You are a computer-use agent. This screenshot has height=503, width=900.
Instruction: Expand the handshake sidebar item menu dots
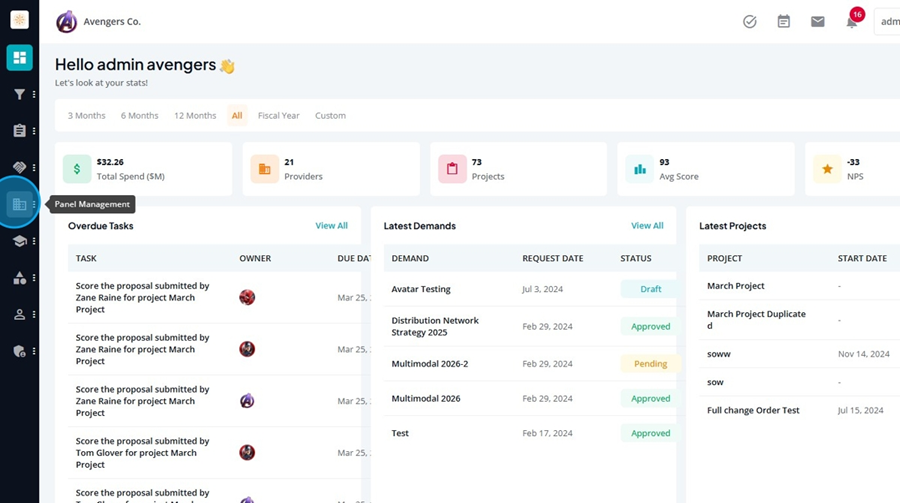[x=34, y=167]
